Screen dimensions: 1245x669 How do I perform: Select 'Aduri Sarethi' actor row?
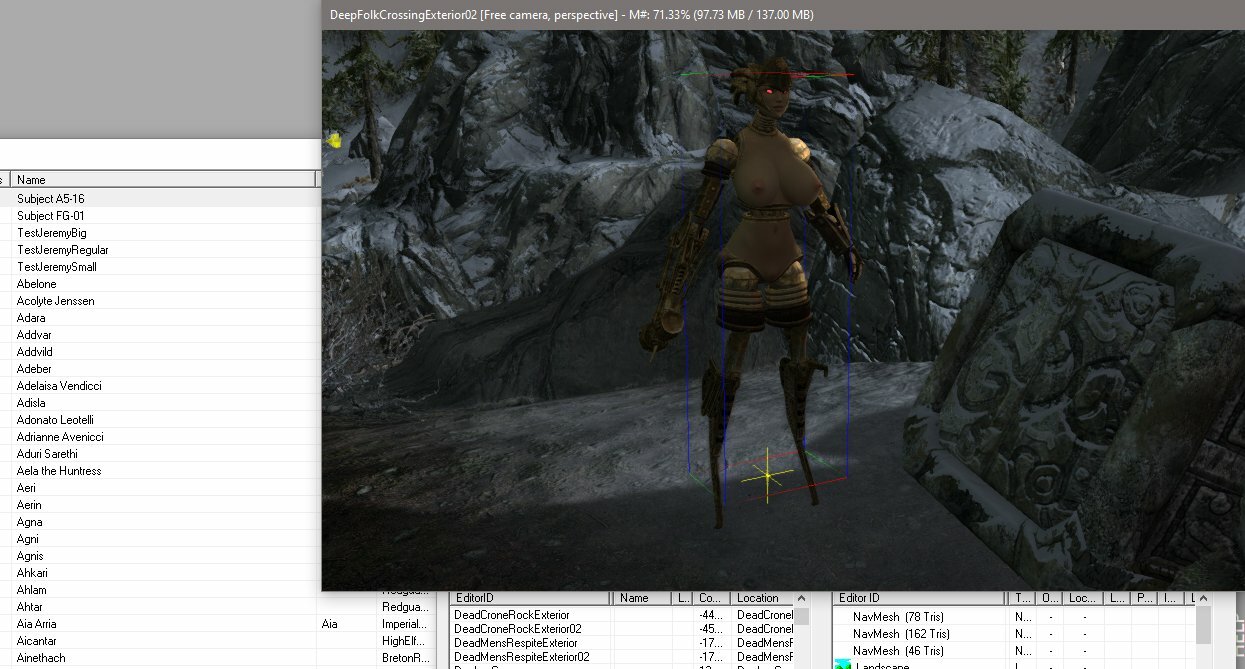point(47,454)
